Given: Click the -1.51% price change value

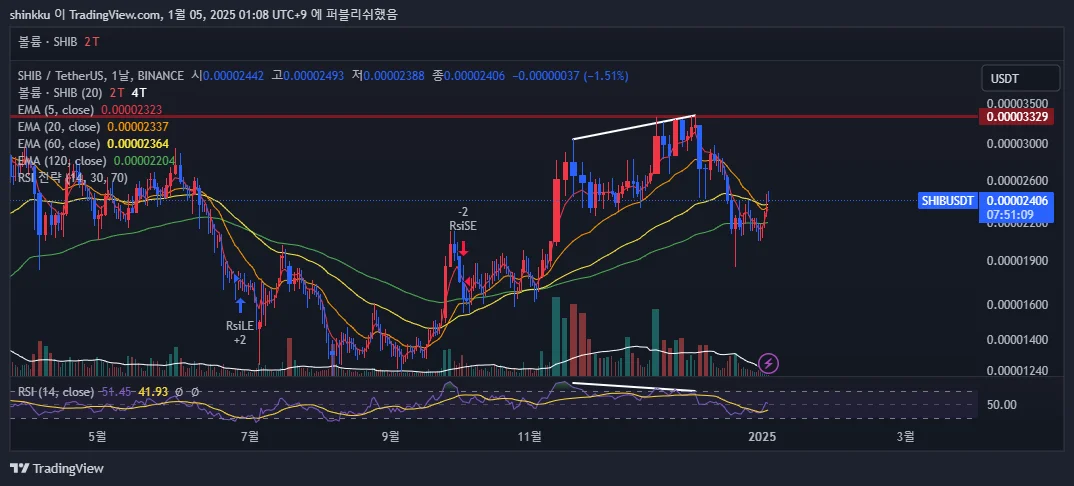Looking at the screenshot, I should coord(605,76).
